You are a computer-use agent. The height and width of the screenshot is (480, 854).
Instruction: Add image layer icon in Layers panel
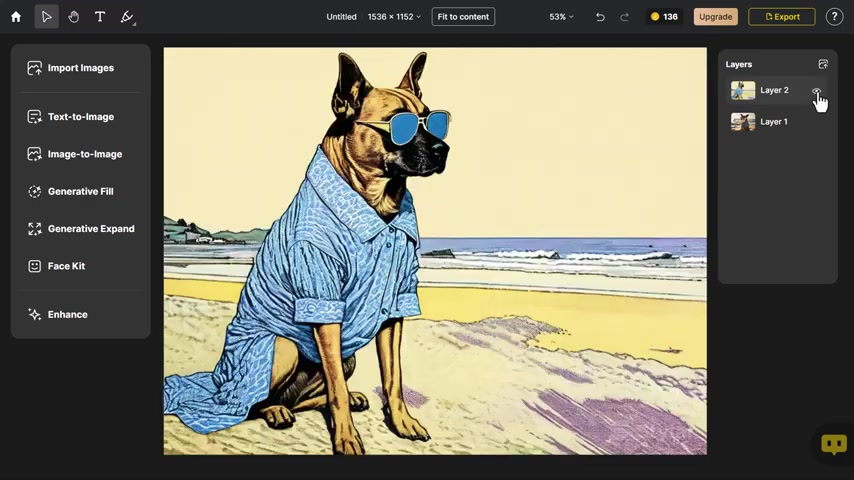[823, 64]
